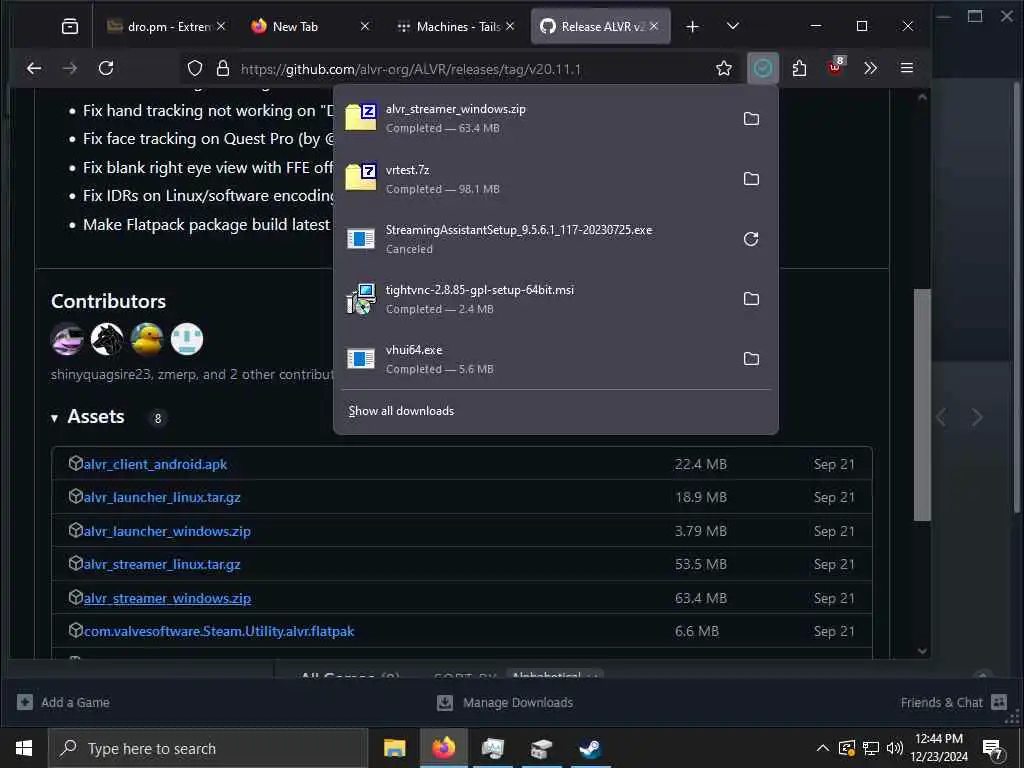Open the Extensions puzzle icon
Image resolution: width=1024 pixels, height=768 pixels.
pos(799,68)
